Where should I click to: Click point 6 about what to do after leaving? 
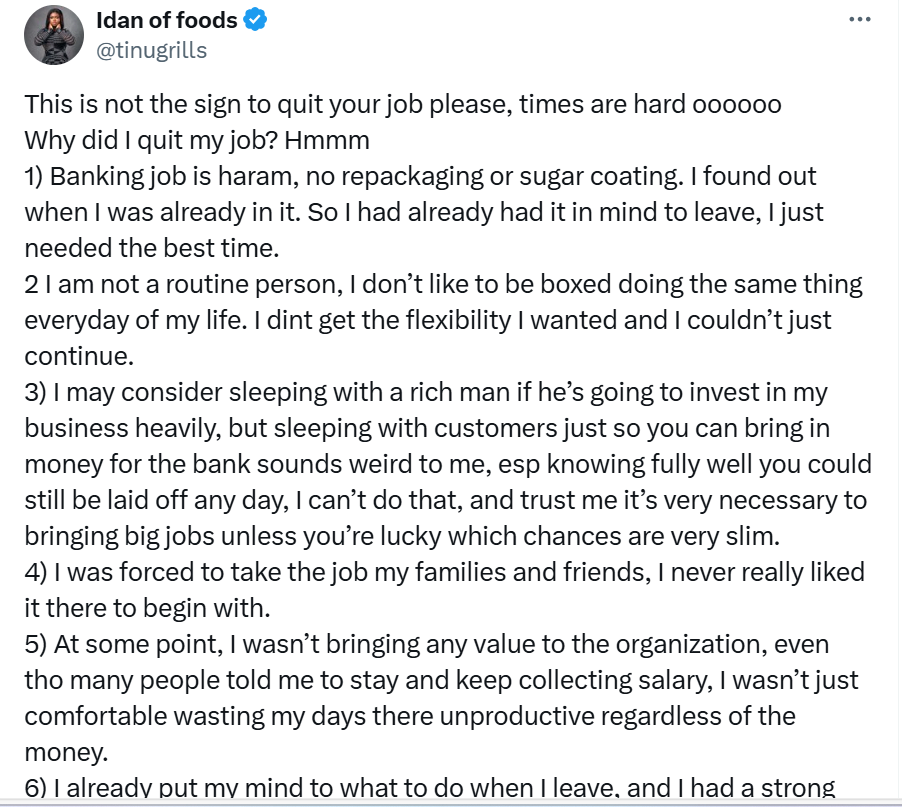click(x=429, y=788)
